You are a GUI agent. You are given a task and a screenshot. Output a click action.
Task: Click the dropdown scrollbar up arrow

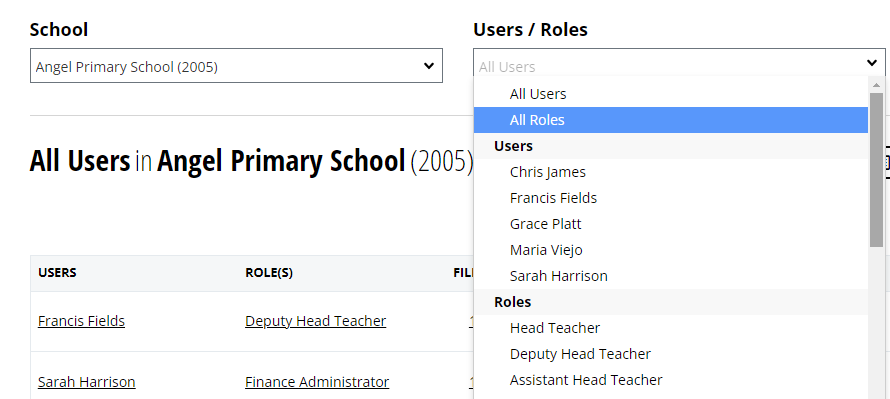tap(876, 85)
